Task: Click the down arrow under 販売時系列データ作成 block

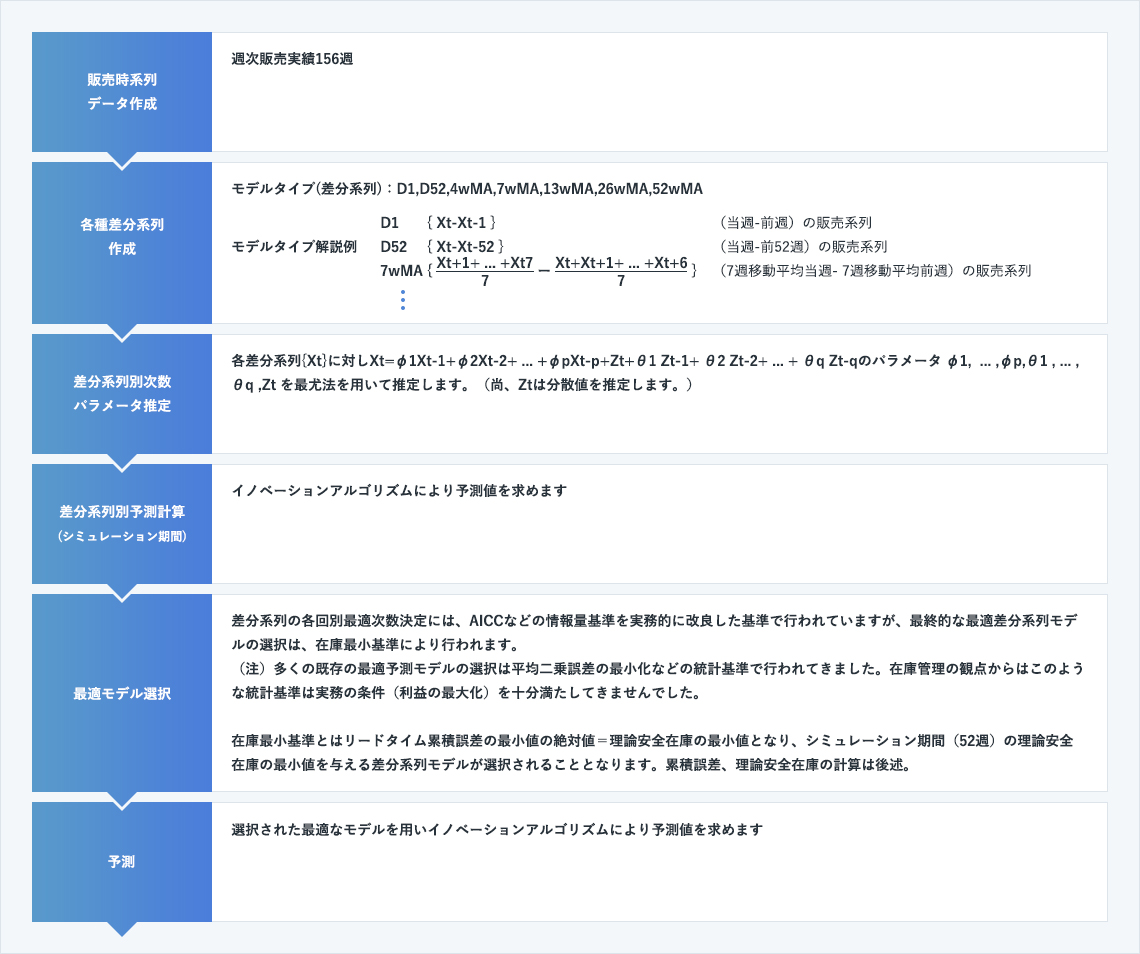Action: 121,160
